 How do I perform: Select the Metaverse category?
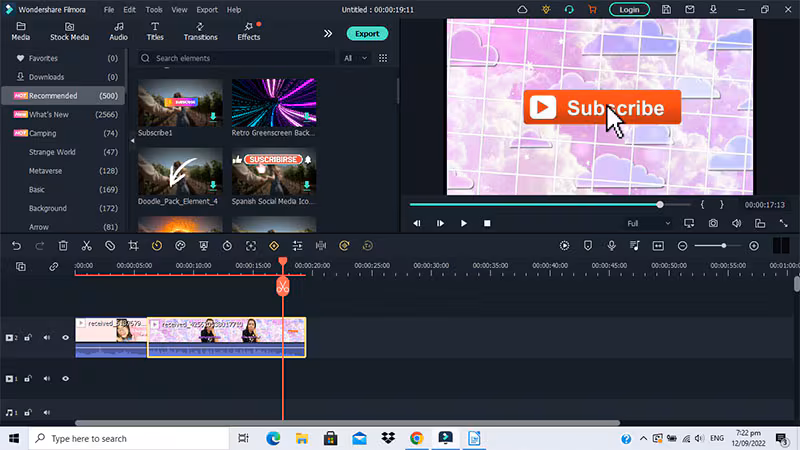63,171
